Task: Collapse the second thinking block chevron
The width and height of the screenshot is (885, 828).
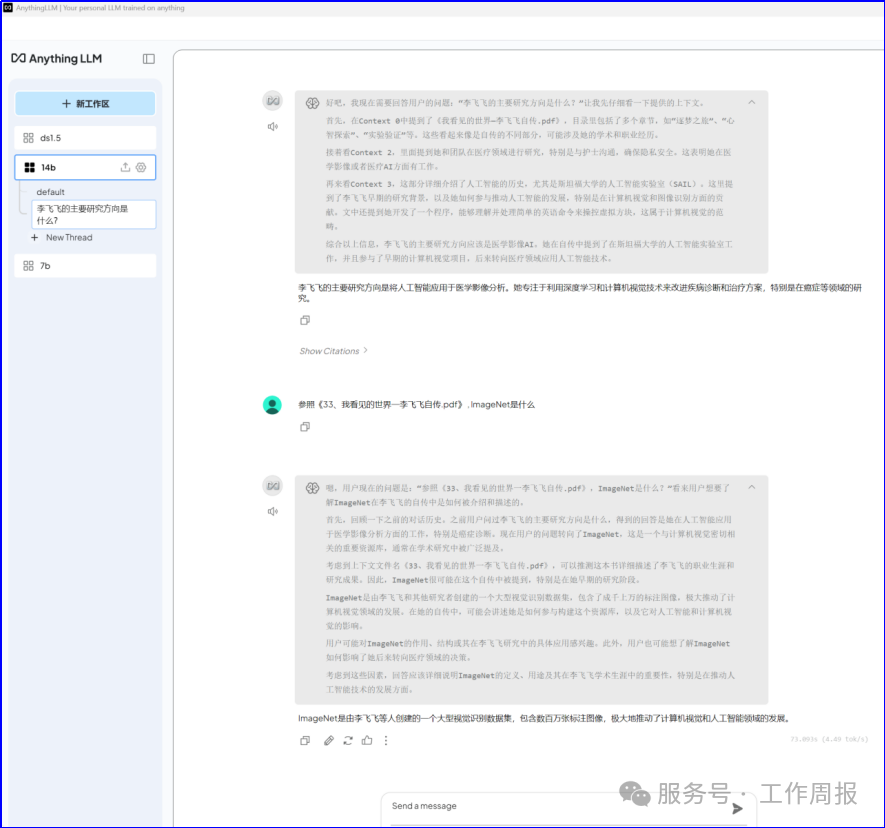Action: click(x=752, y=487)
